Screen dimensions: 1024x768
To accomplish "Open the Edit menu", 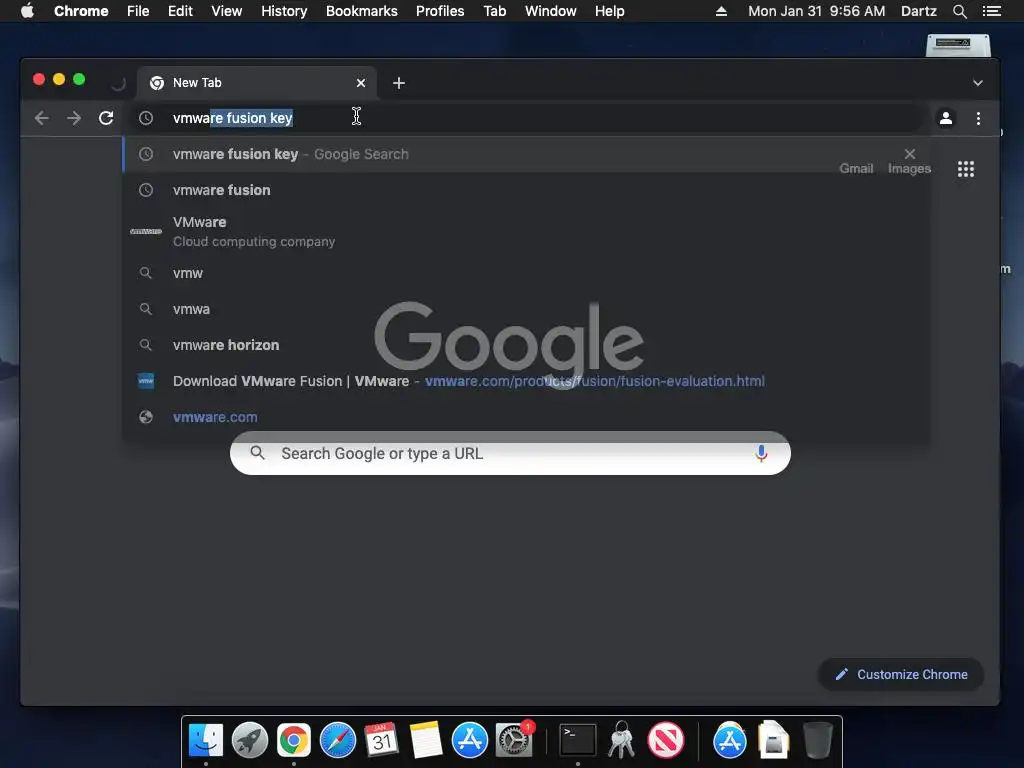I will [x=180, y=11].
